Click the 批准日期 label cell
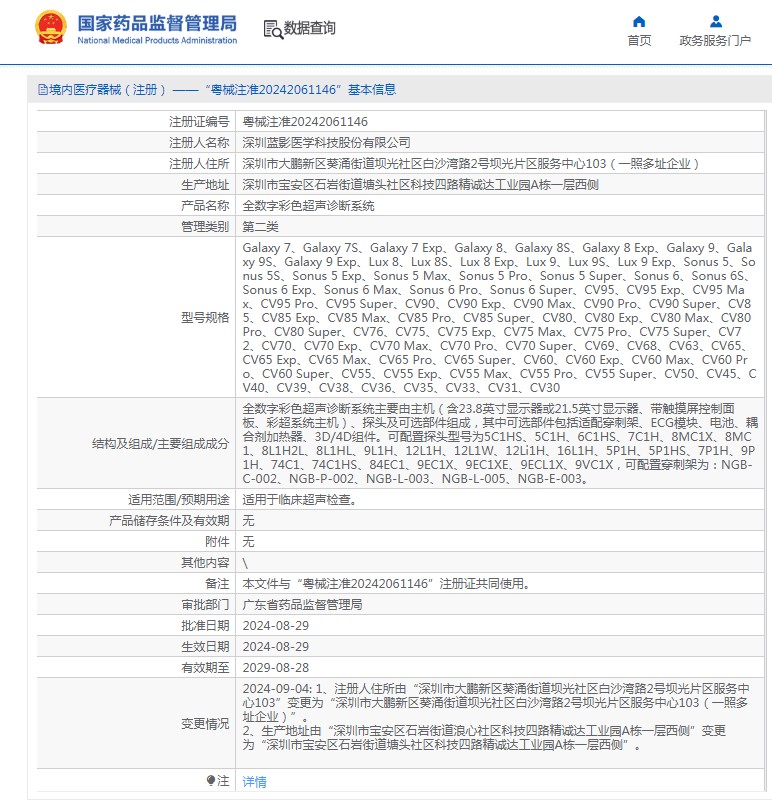 coord(136,625)
